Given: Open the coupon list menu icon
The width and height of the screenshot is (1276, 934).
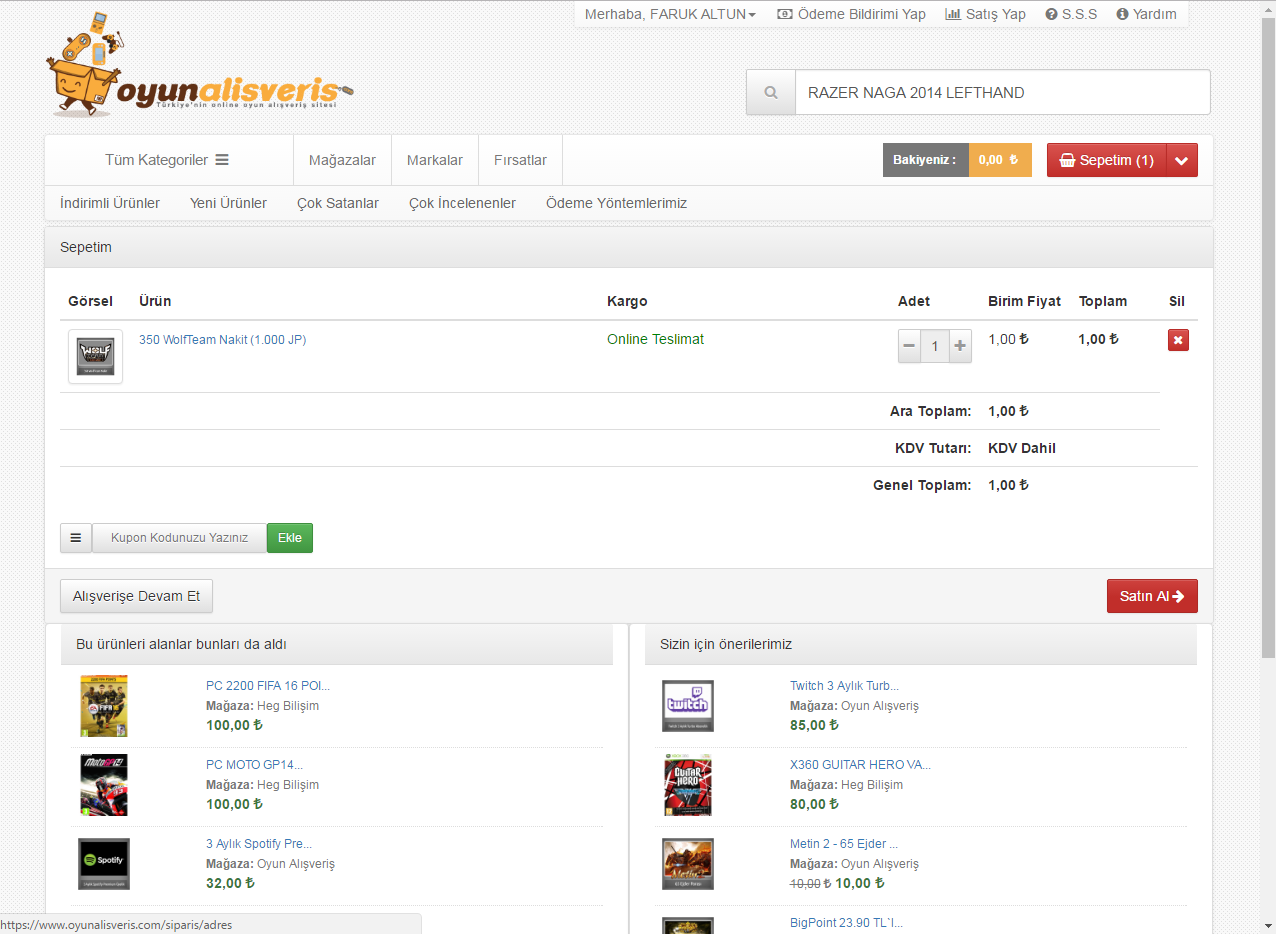Looking at the screenshot, I should (76, 538).
